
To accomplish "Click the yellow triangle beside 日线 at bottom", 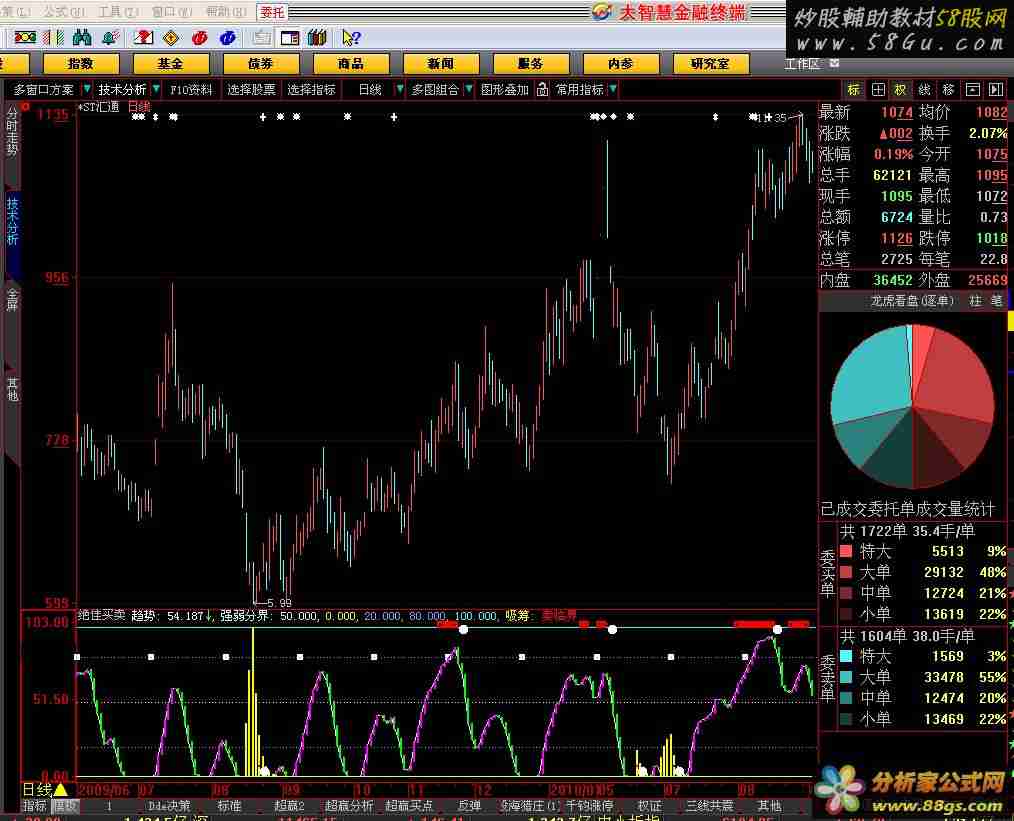I will click(x=61, y=789).
